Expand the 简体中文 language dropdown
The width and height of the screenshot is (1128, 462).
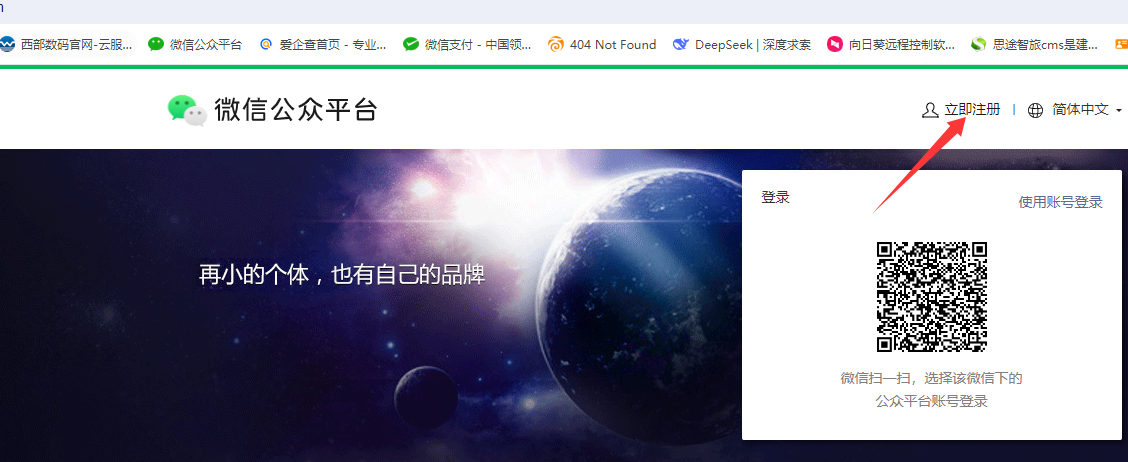1080,110
